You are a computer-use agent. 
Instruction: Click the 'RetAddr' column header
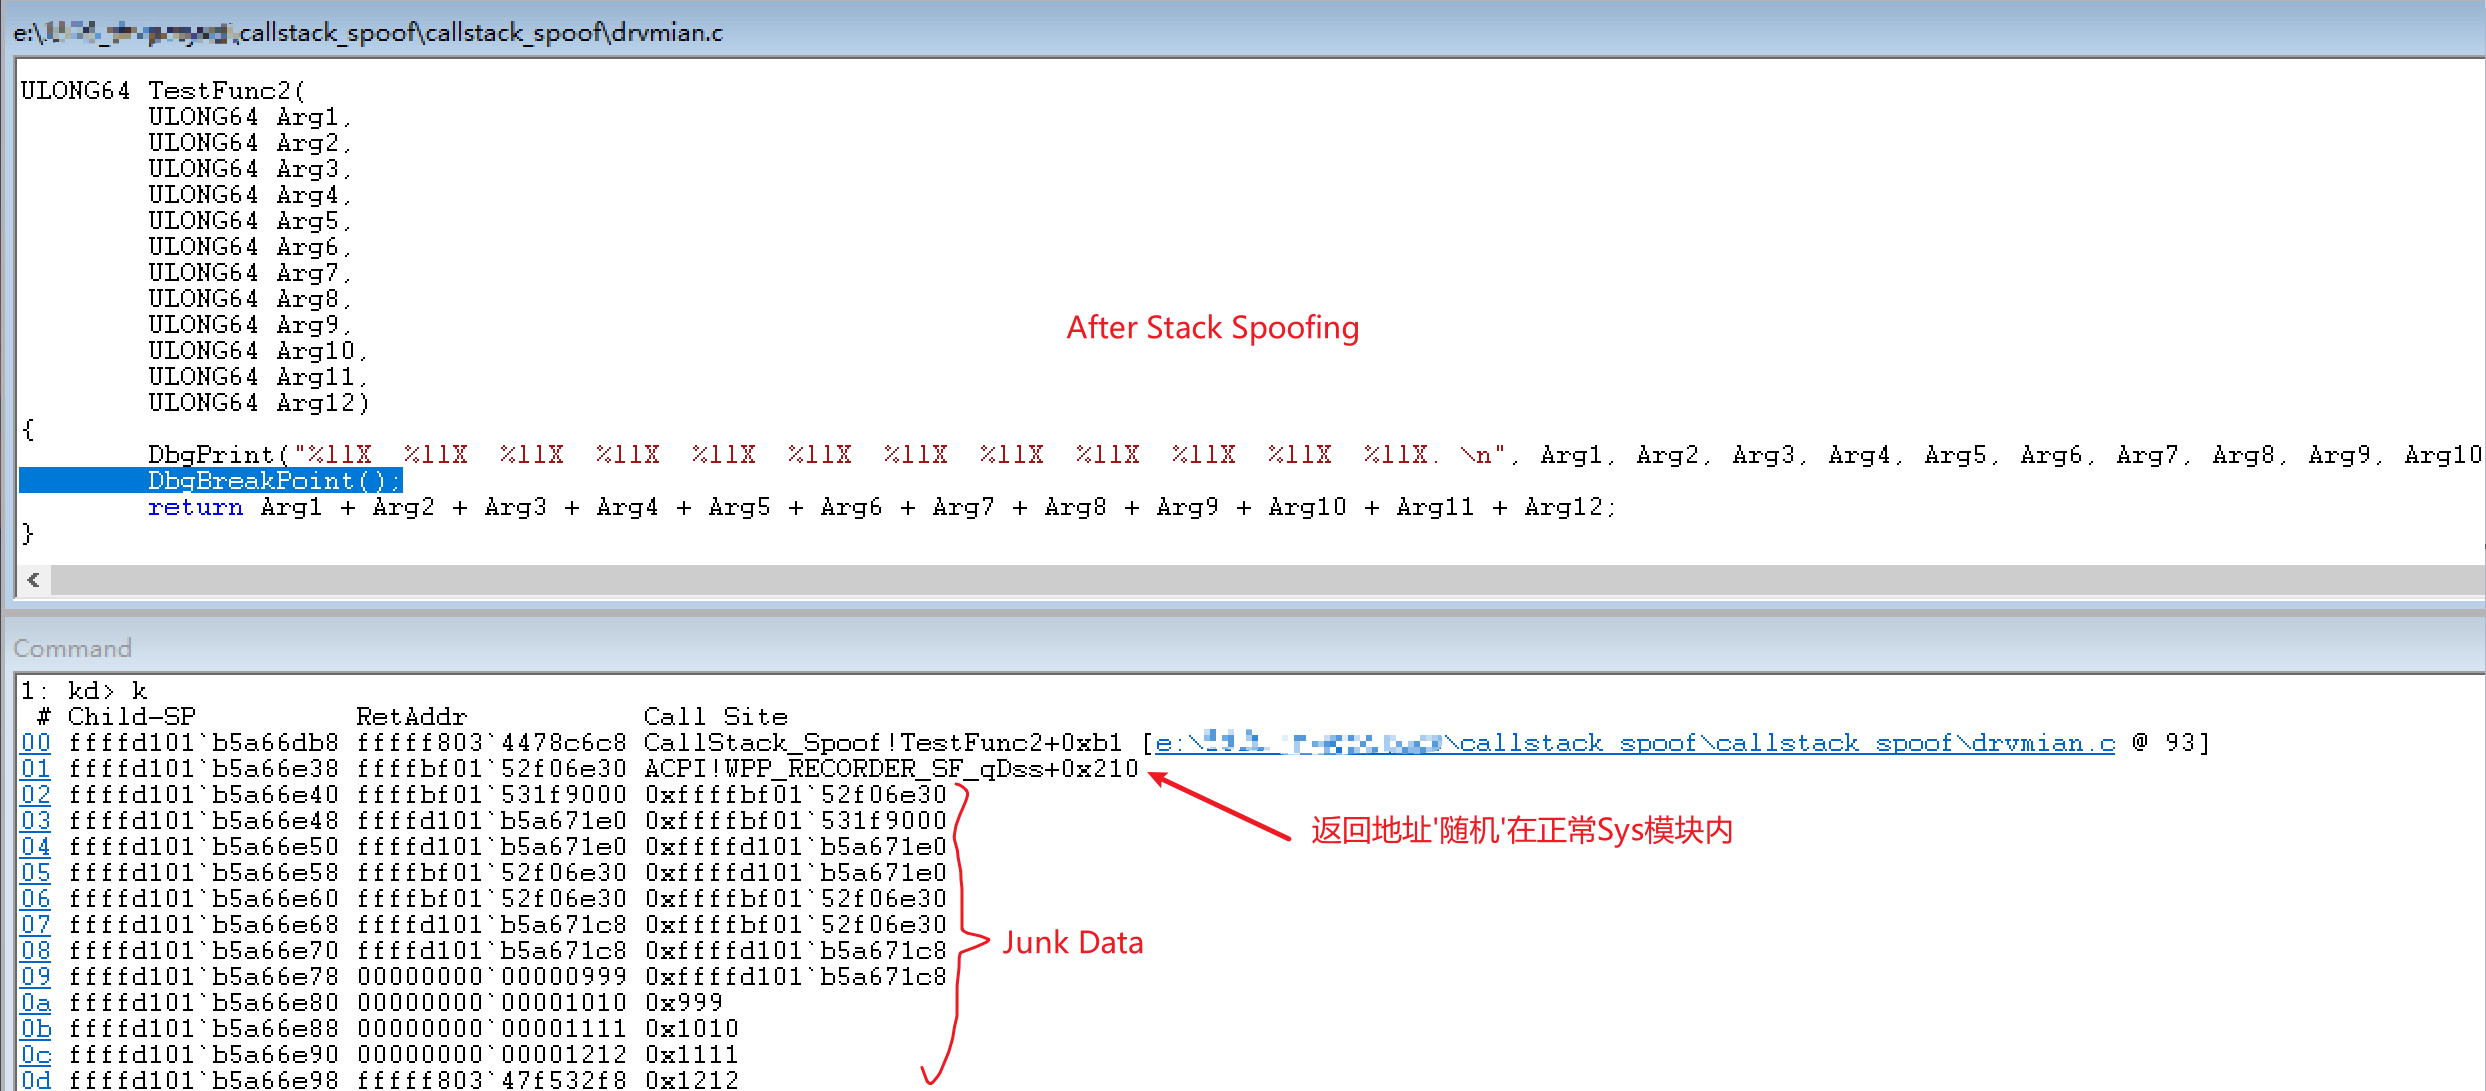pyautogui.click(x=412, y=717)
